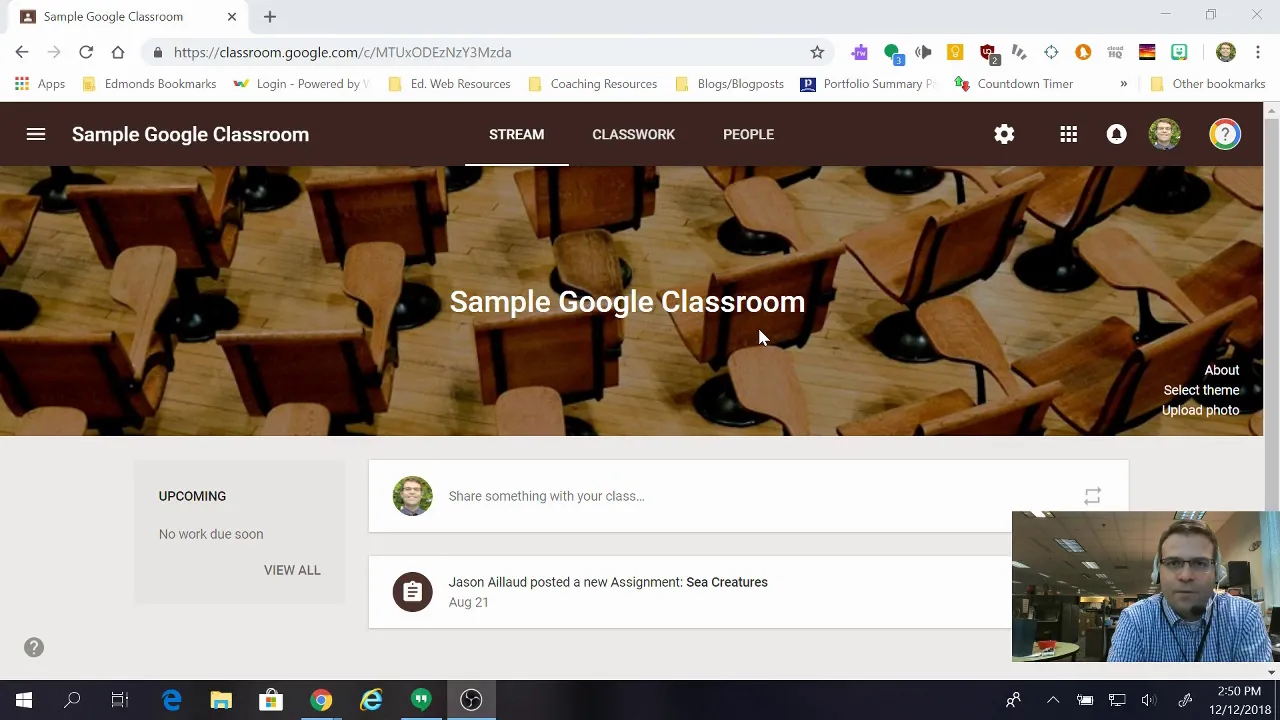
Task: Open Classroom notifications bell
Action: click(1117, 134)
